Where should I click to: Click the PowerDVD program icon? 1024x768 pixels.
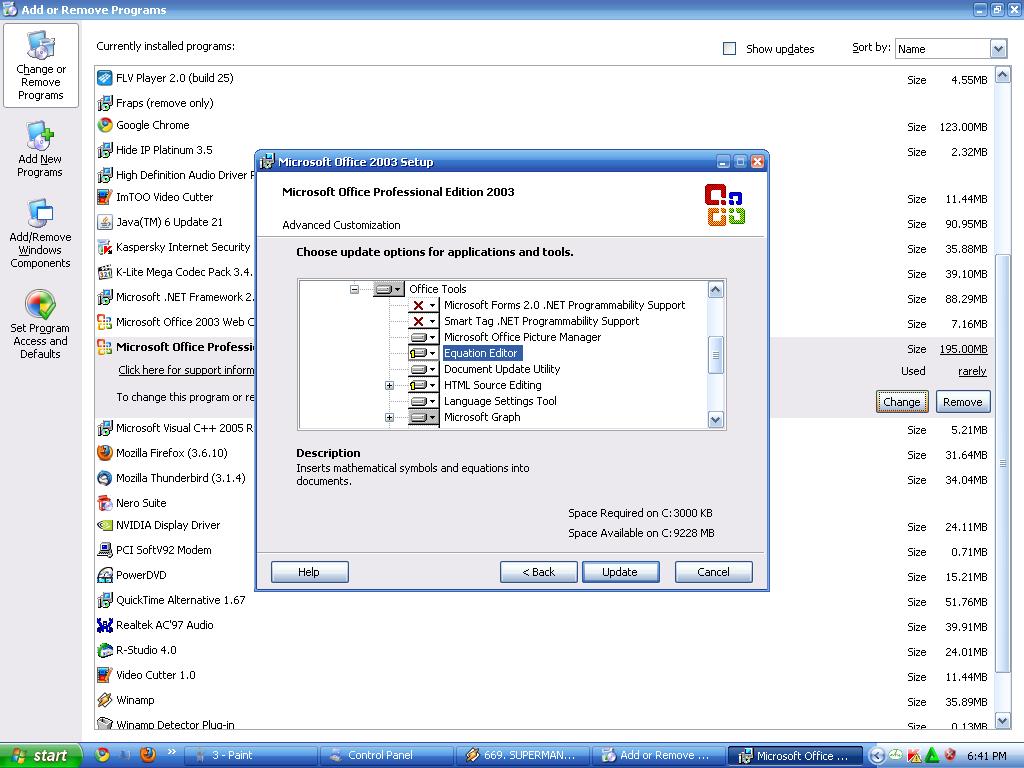[104, 575]
